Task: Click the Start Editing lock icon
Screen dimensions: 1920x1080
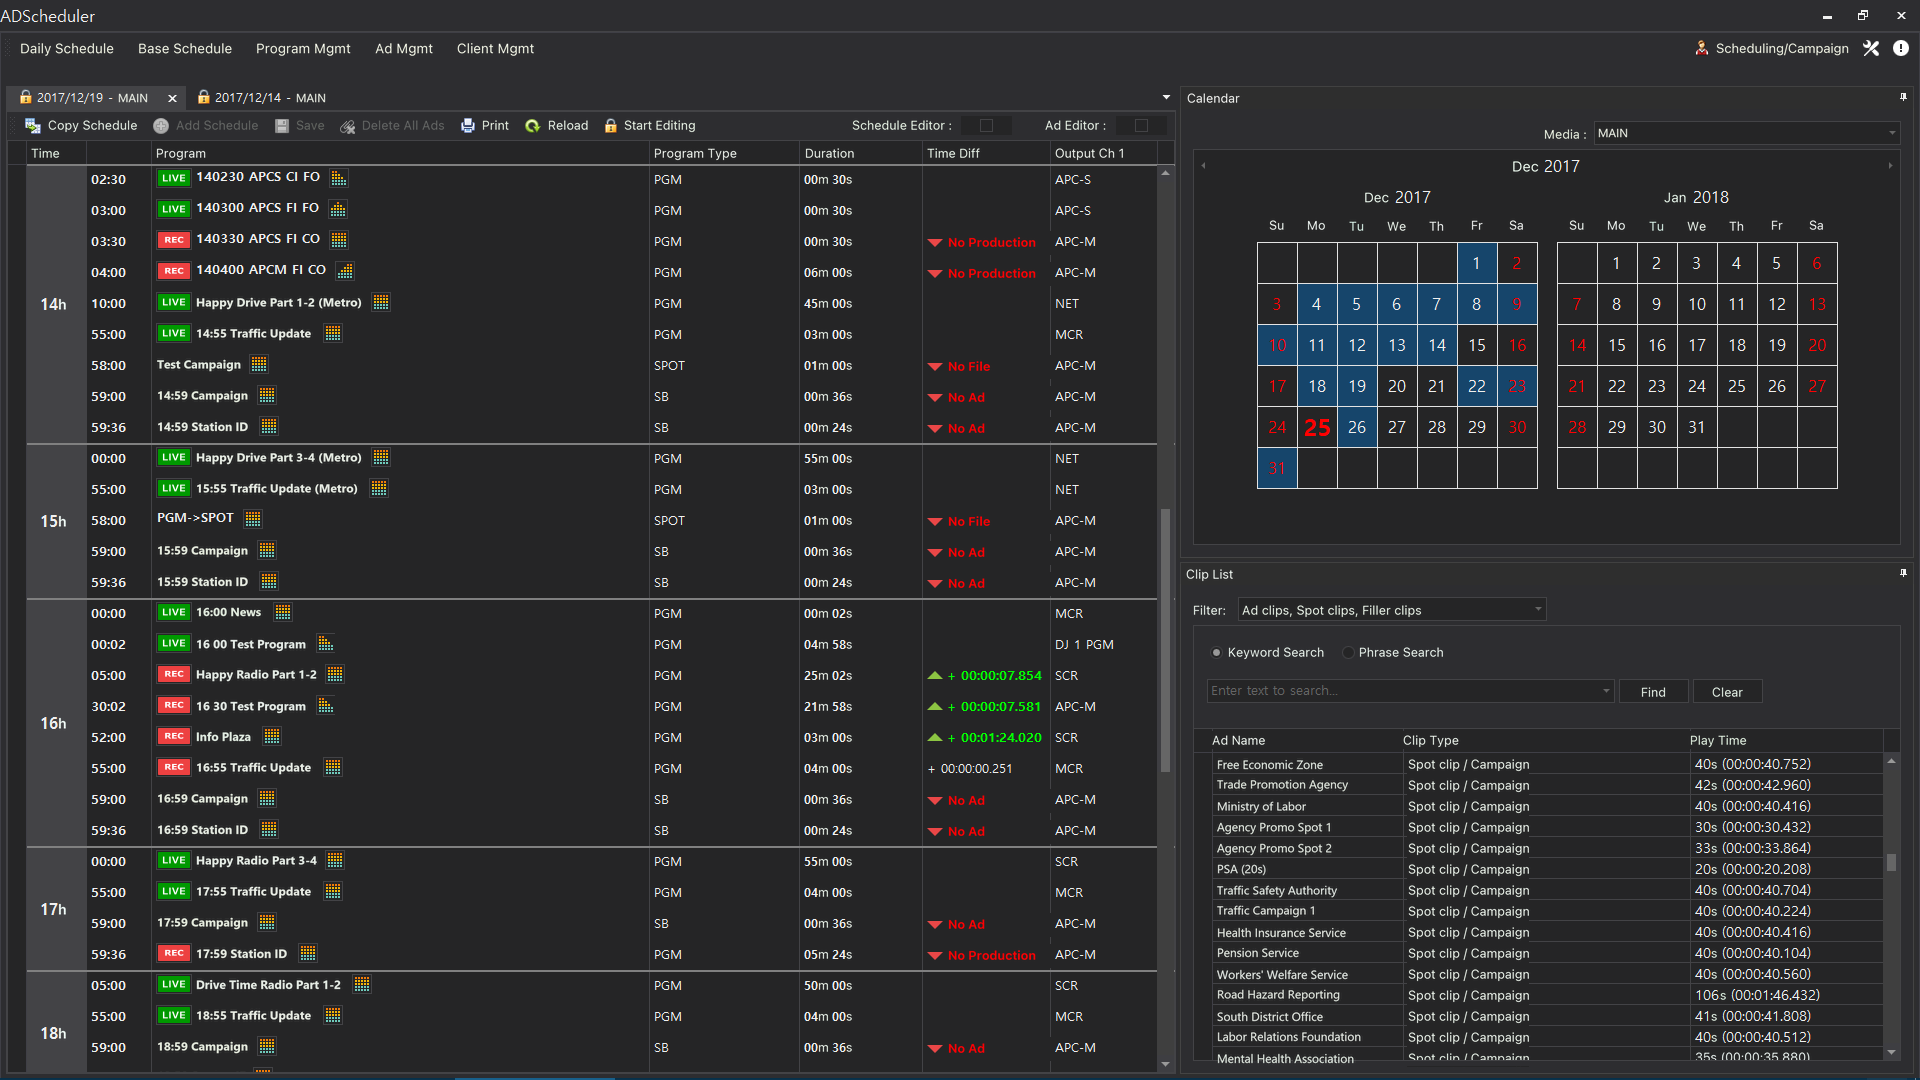Action: click(x=610, y=126)
